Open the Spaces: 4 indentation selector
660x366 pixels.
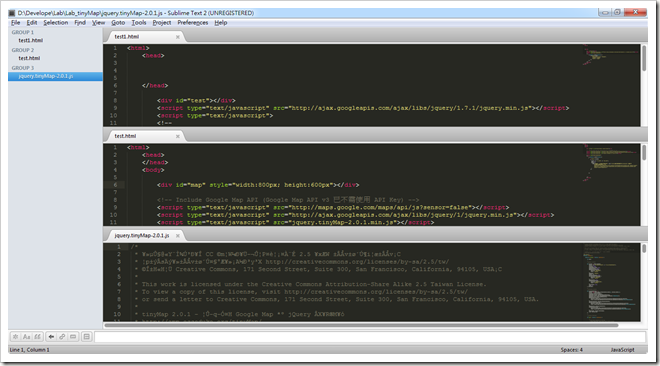click(x=571, y=350)
